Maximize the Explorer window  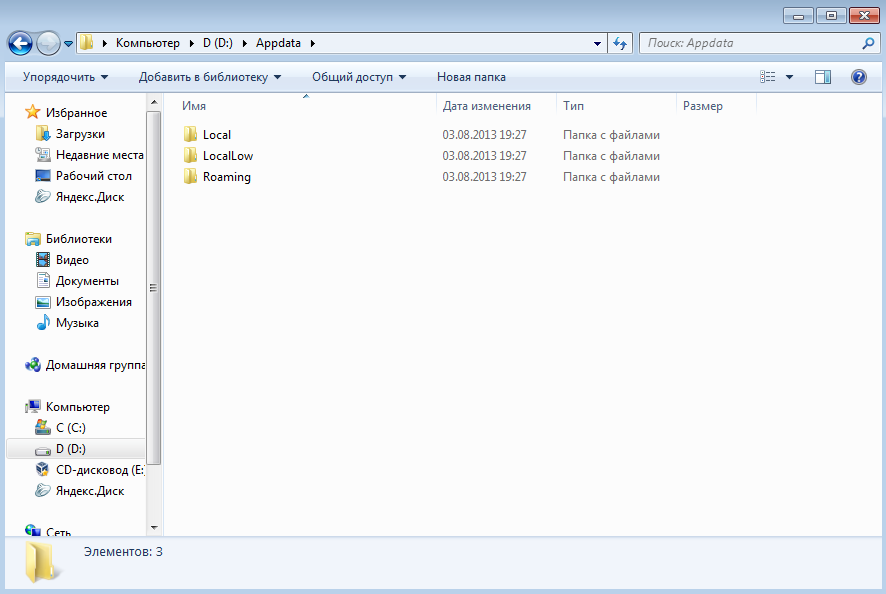tap(831, 16)
